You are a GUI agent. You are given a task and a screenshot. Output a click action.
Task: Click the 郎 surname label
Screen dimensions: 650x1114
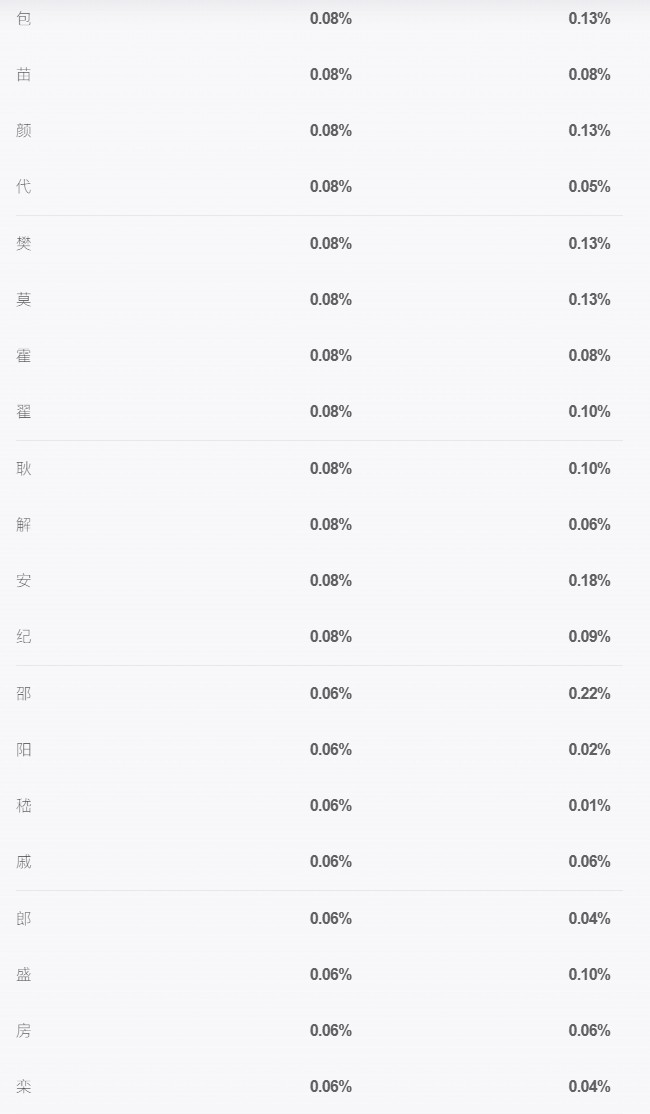[x=23, y=919]
